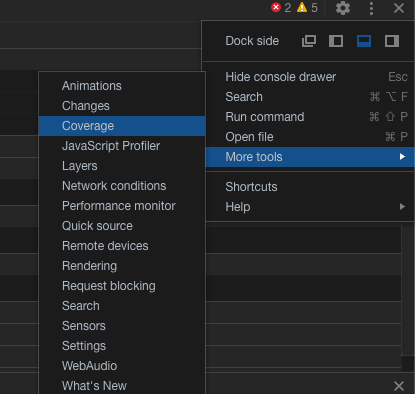Open What's New
This screenshot has height=394, width=415.
pyautogui.click(x=122, y=386)
